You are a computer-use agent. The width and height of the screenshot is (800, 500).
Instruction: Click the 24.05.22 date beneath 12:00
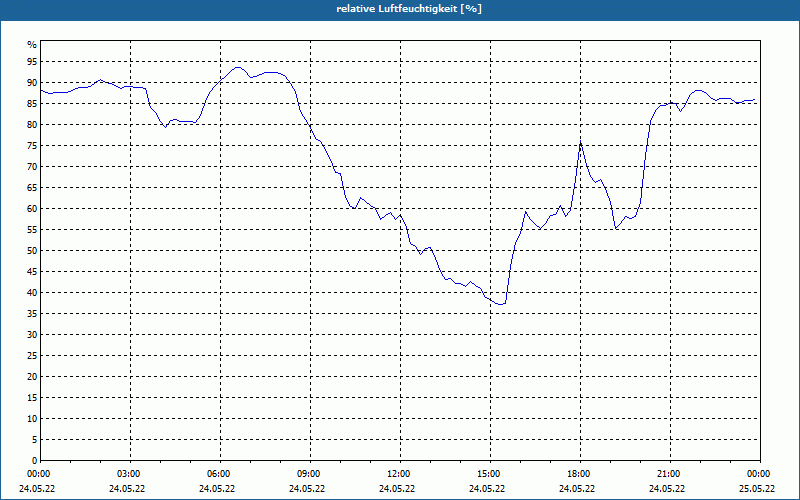point(397,489)
